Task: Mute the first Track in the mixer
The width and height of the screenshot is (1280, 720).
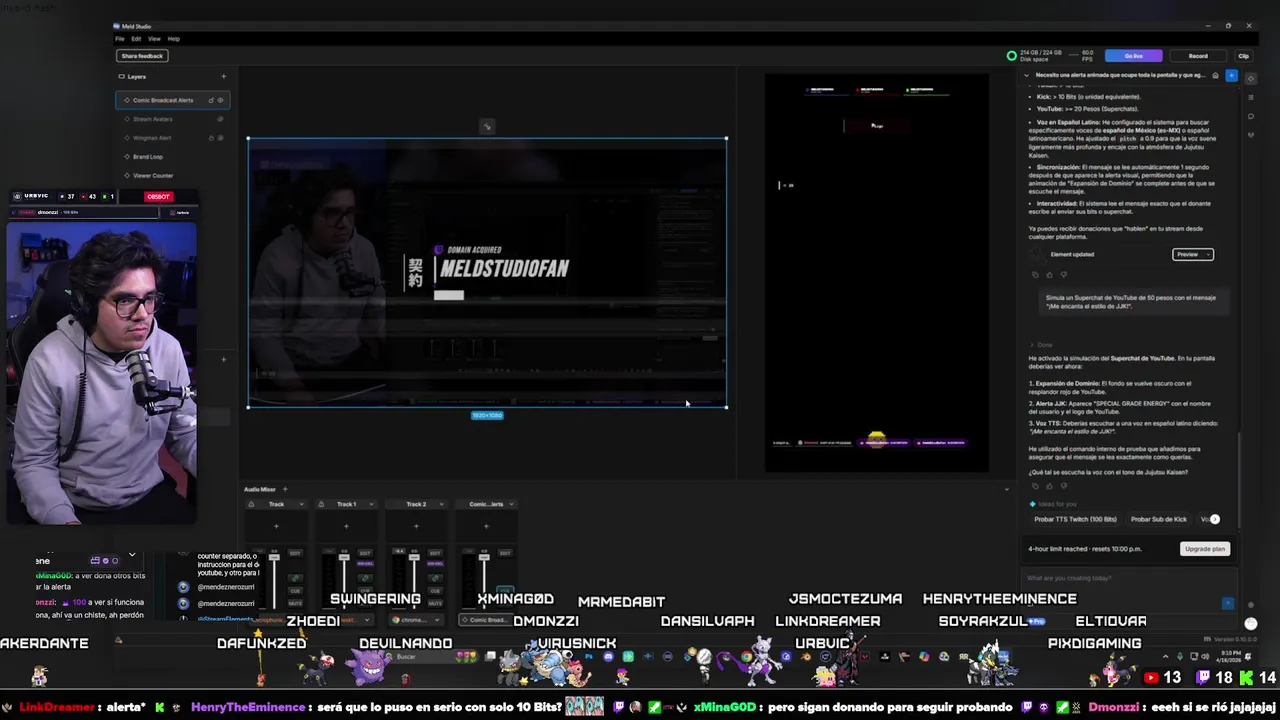Action: tap(295, 604)
